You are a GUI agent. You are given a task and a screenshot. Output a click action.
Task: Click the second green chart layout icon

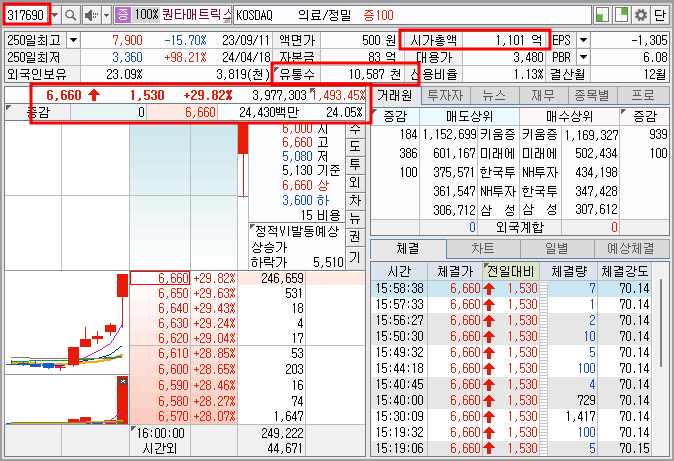(621, 15)
